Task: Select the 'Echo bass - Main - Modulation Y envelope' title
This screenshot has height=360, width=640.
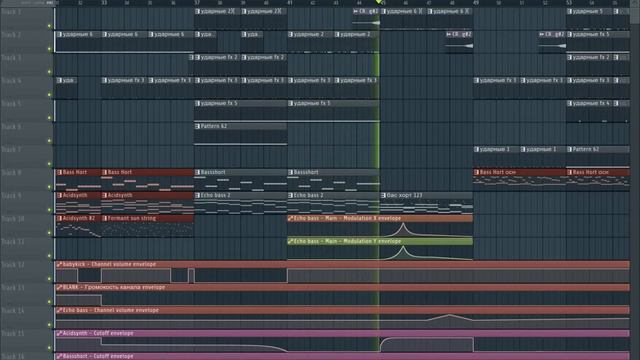Action: (347, 242)
